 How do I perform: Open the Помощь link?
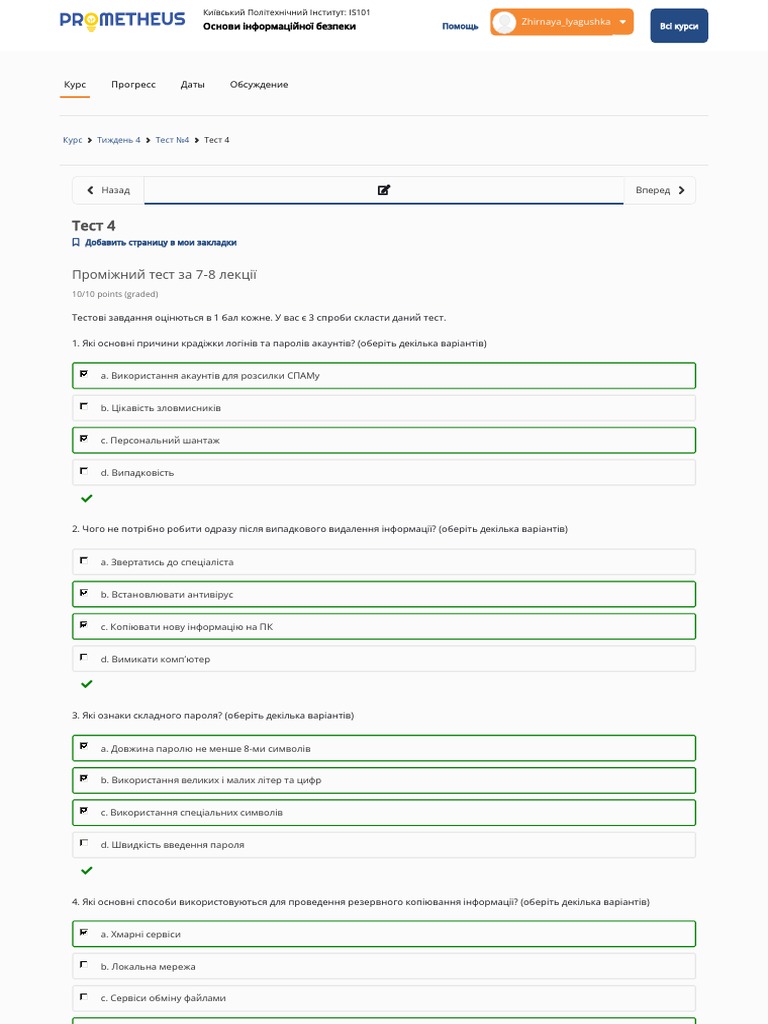tap(460, 26)
